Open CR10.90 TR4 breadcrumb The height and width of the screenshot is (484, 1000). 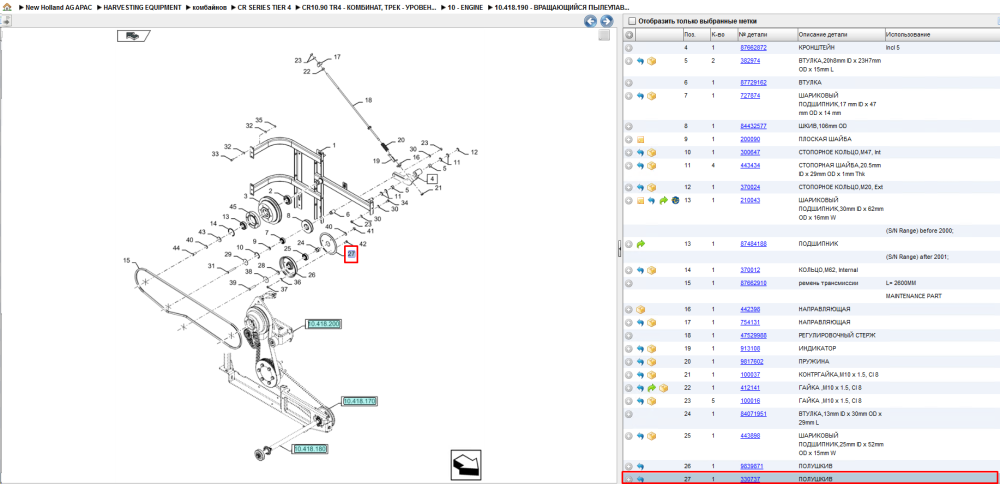click(369, 7)
